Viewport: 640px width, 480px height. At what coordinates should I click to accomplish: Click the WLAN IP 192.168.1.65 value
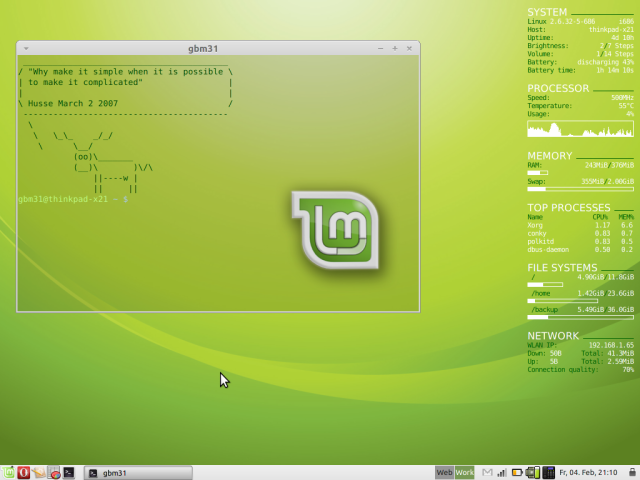(x=611, y=345)
